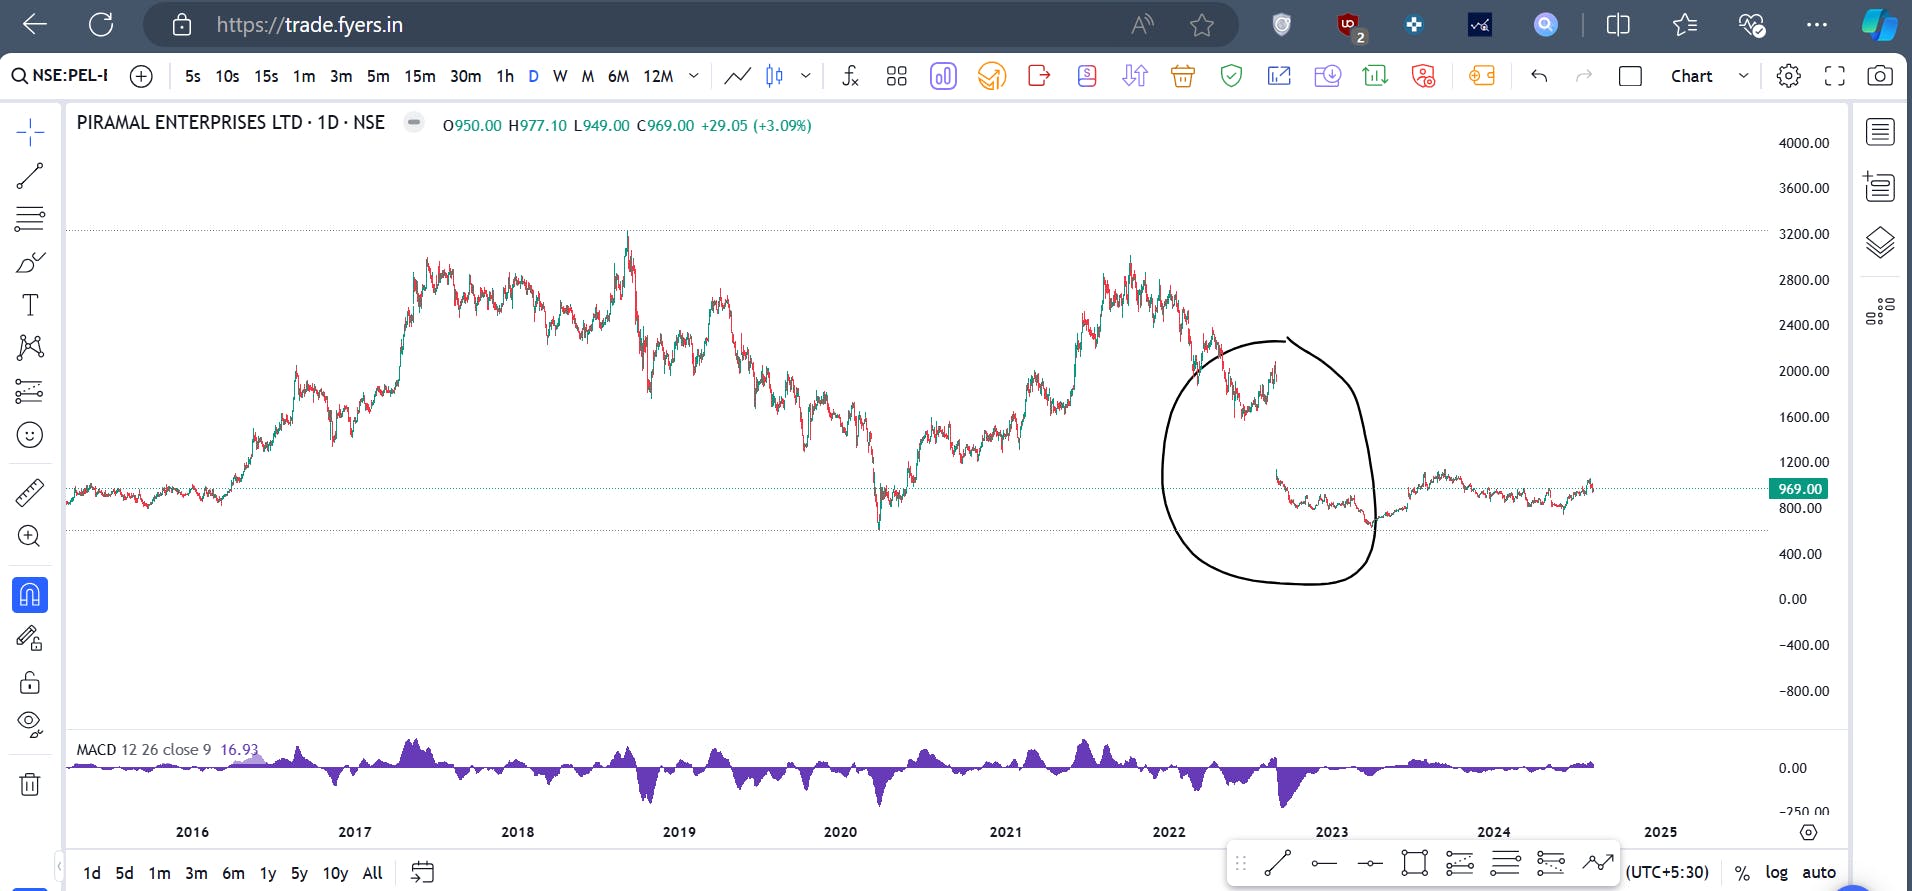Switch chart to 15m timeframe

tap(420, 76)
